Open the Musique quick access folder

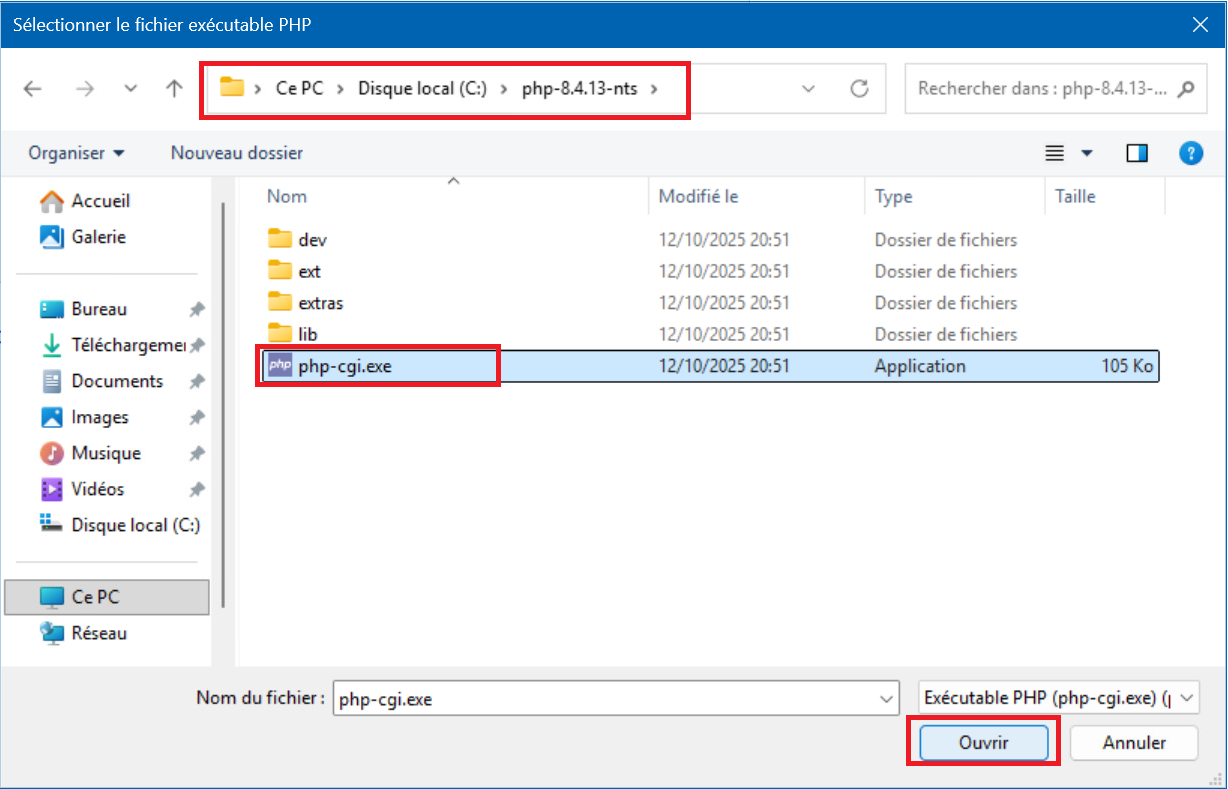click(x=106, y=453)
